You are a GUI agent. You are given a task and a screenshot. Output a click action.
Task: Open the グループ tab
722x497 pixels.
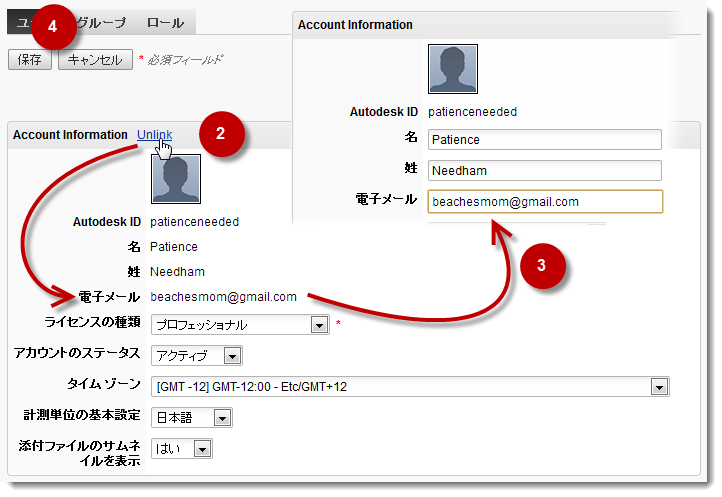click(x=101, y=23)
